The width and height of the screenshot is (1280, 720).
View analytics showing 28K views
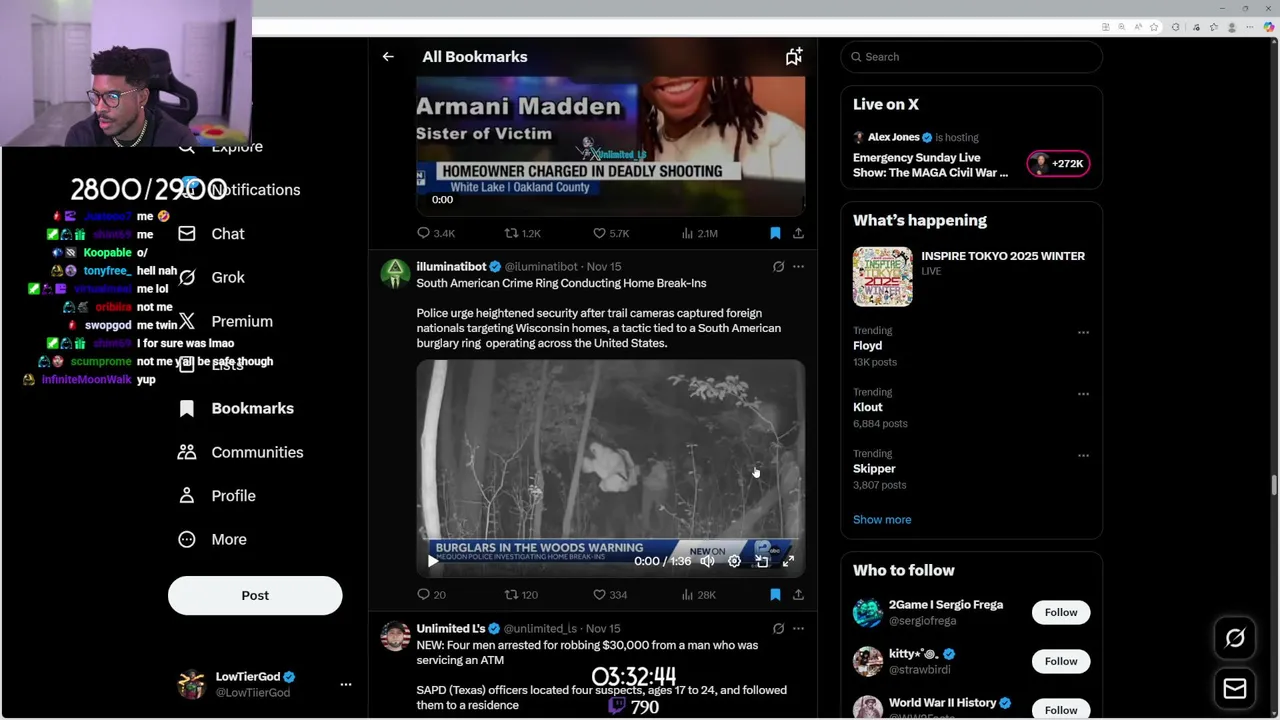(698, 595)
